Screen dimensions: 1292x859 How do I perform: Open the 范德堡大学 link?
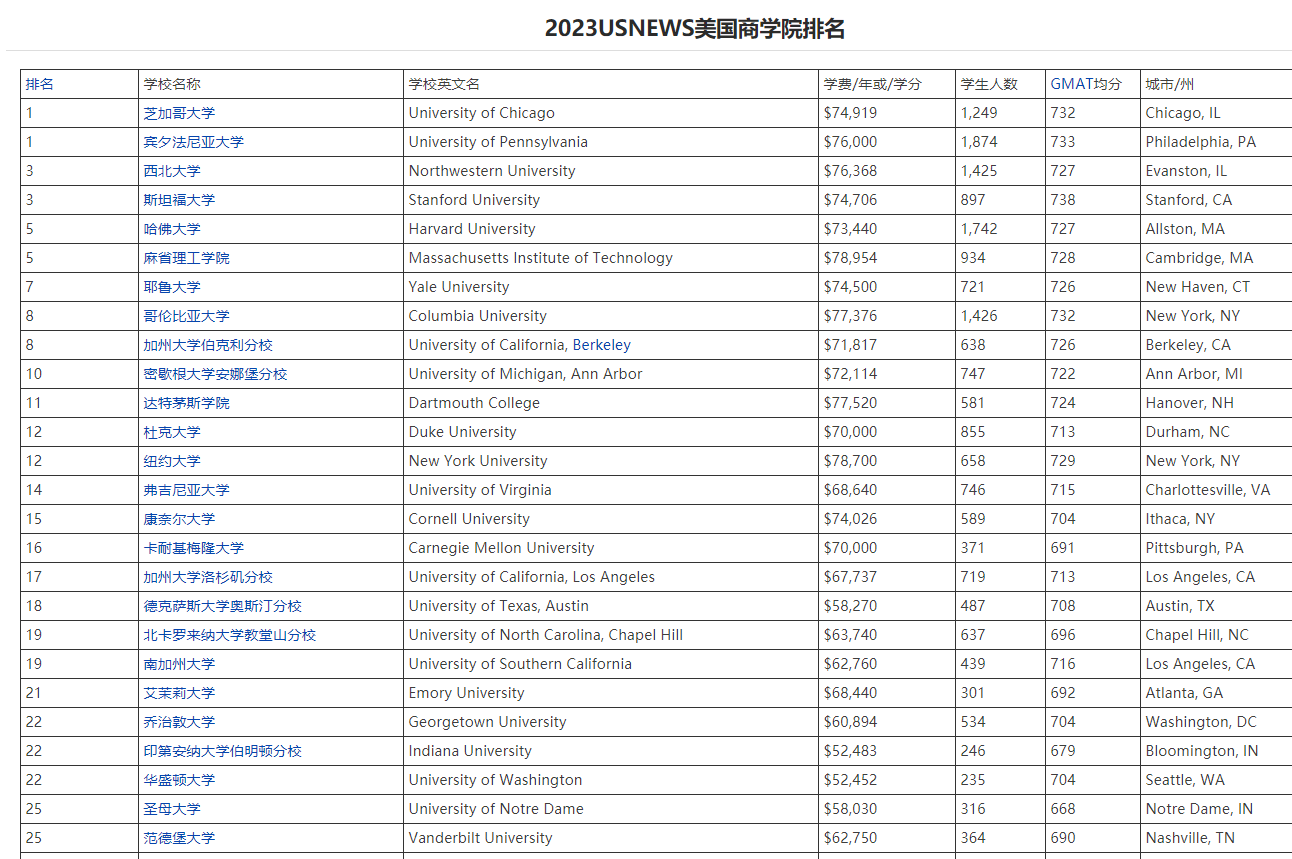tap(179, 838)
